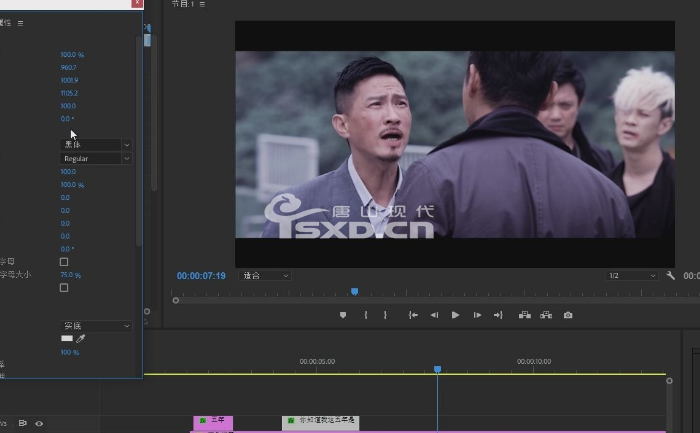This screenshot has width=700, height=433.
Task: Open the font family dropdown 黑体
Action: (x=96, y=145)
